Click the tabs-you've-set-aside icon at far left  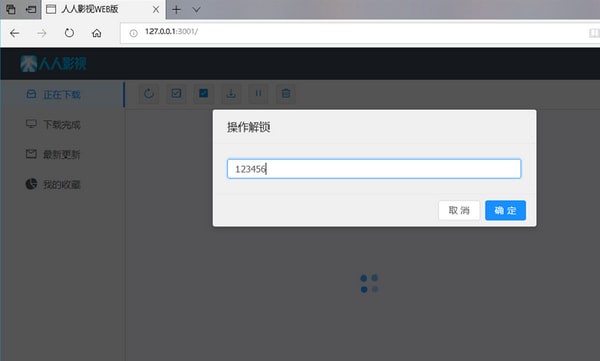11,9
